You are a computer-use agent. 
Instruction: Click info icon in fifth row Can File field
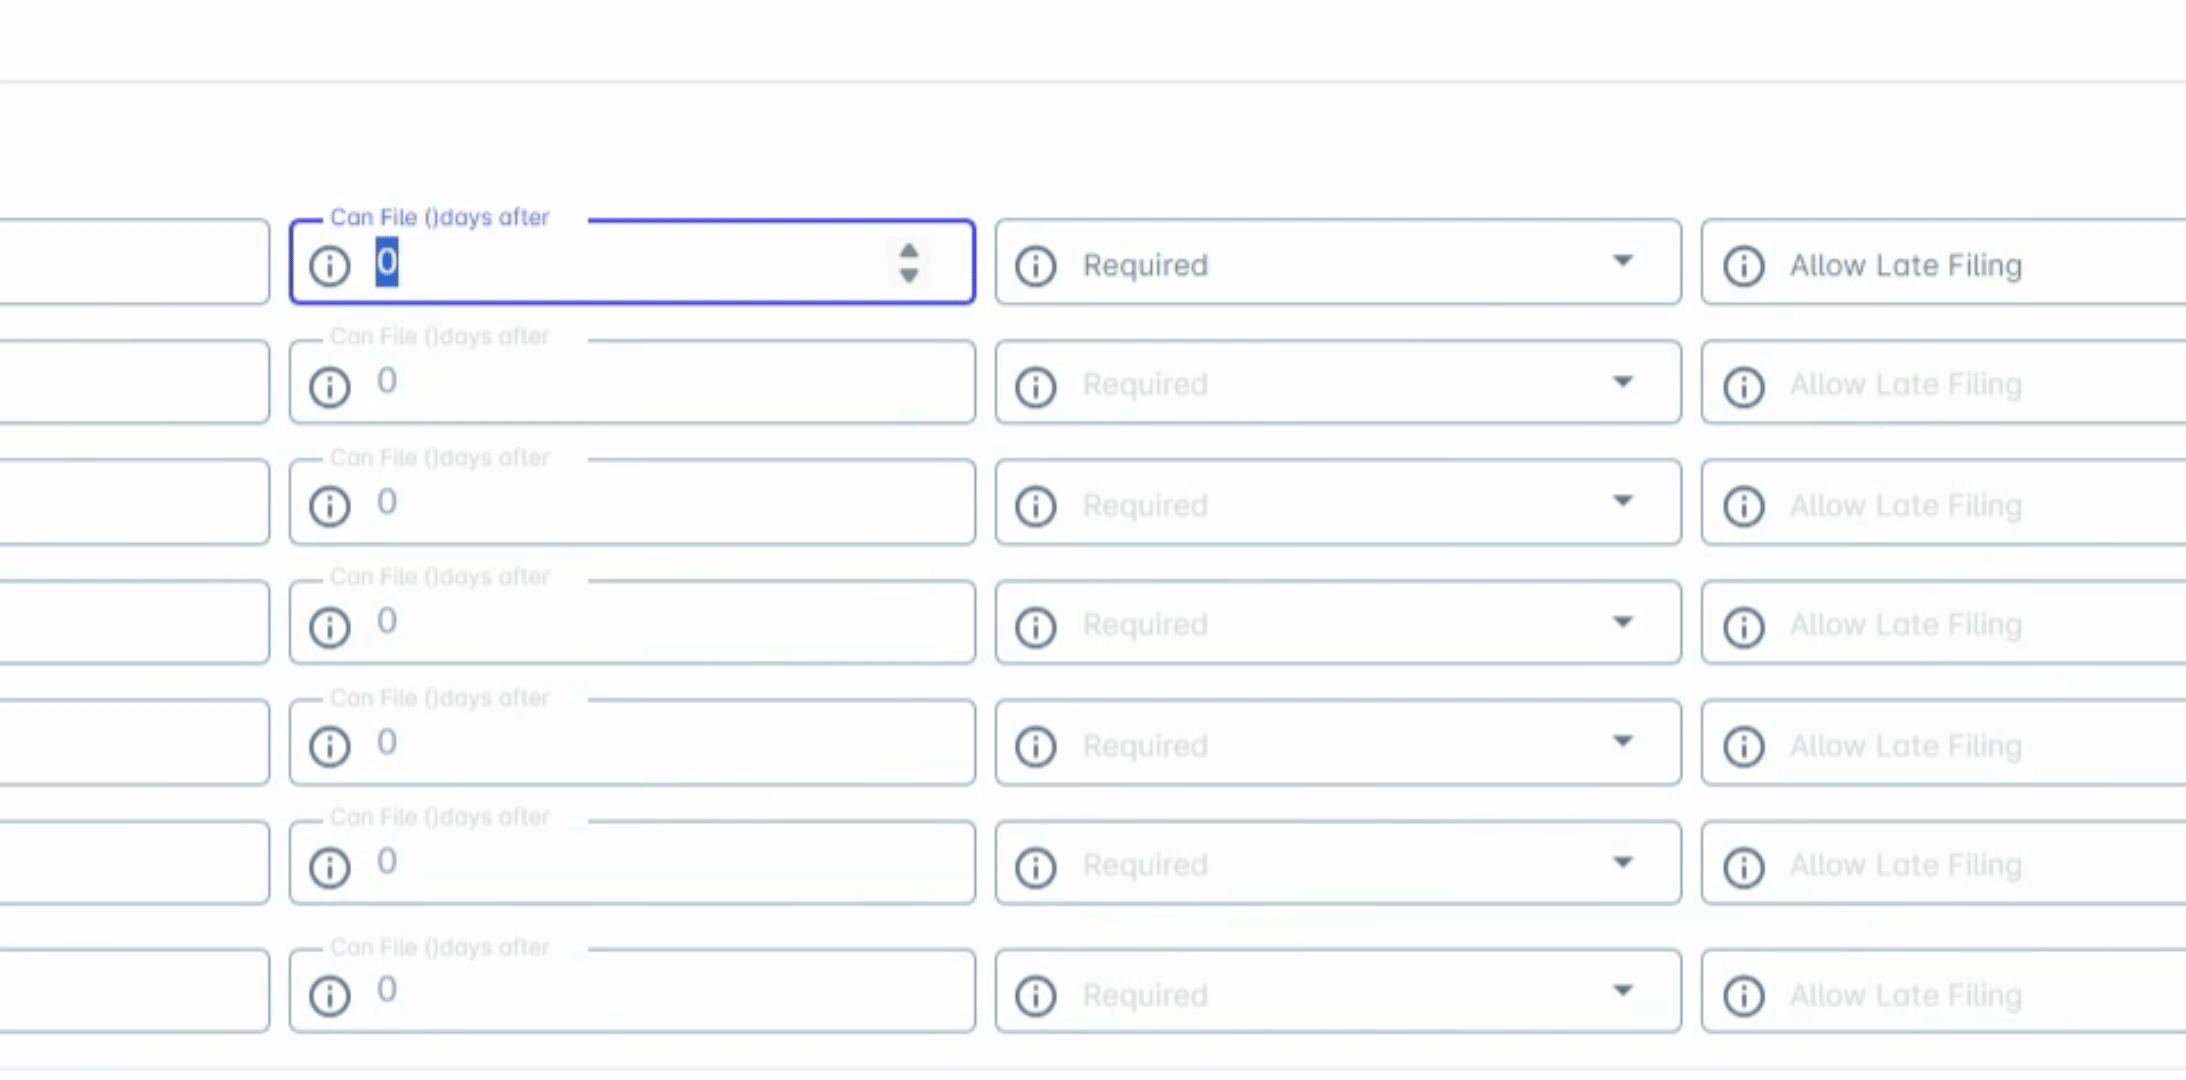click(329, 745)
